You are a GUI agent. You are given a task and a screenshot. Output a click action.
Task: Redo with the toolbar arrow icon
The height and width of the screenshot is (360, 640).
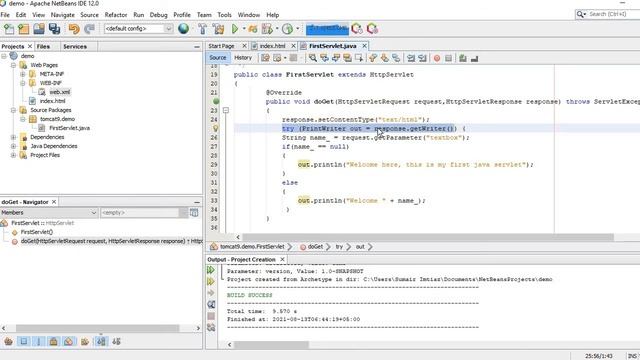coord(89,29)
